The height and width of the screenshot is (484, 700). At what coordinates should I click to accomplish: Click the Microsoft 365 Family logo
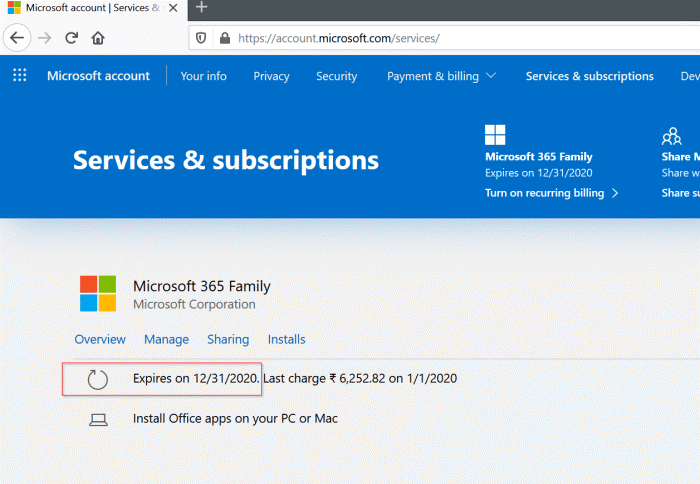pos(98,294)
